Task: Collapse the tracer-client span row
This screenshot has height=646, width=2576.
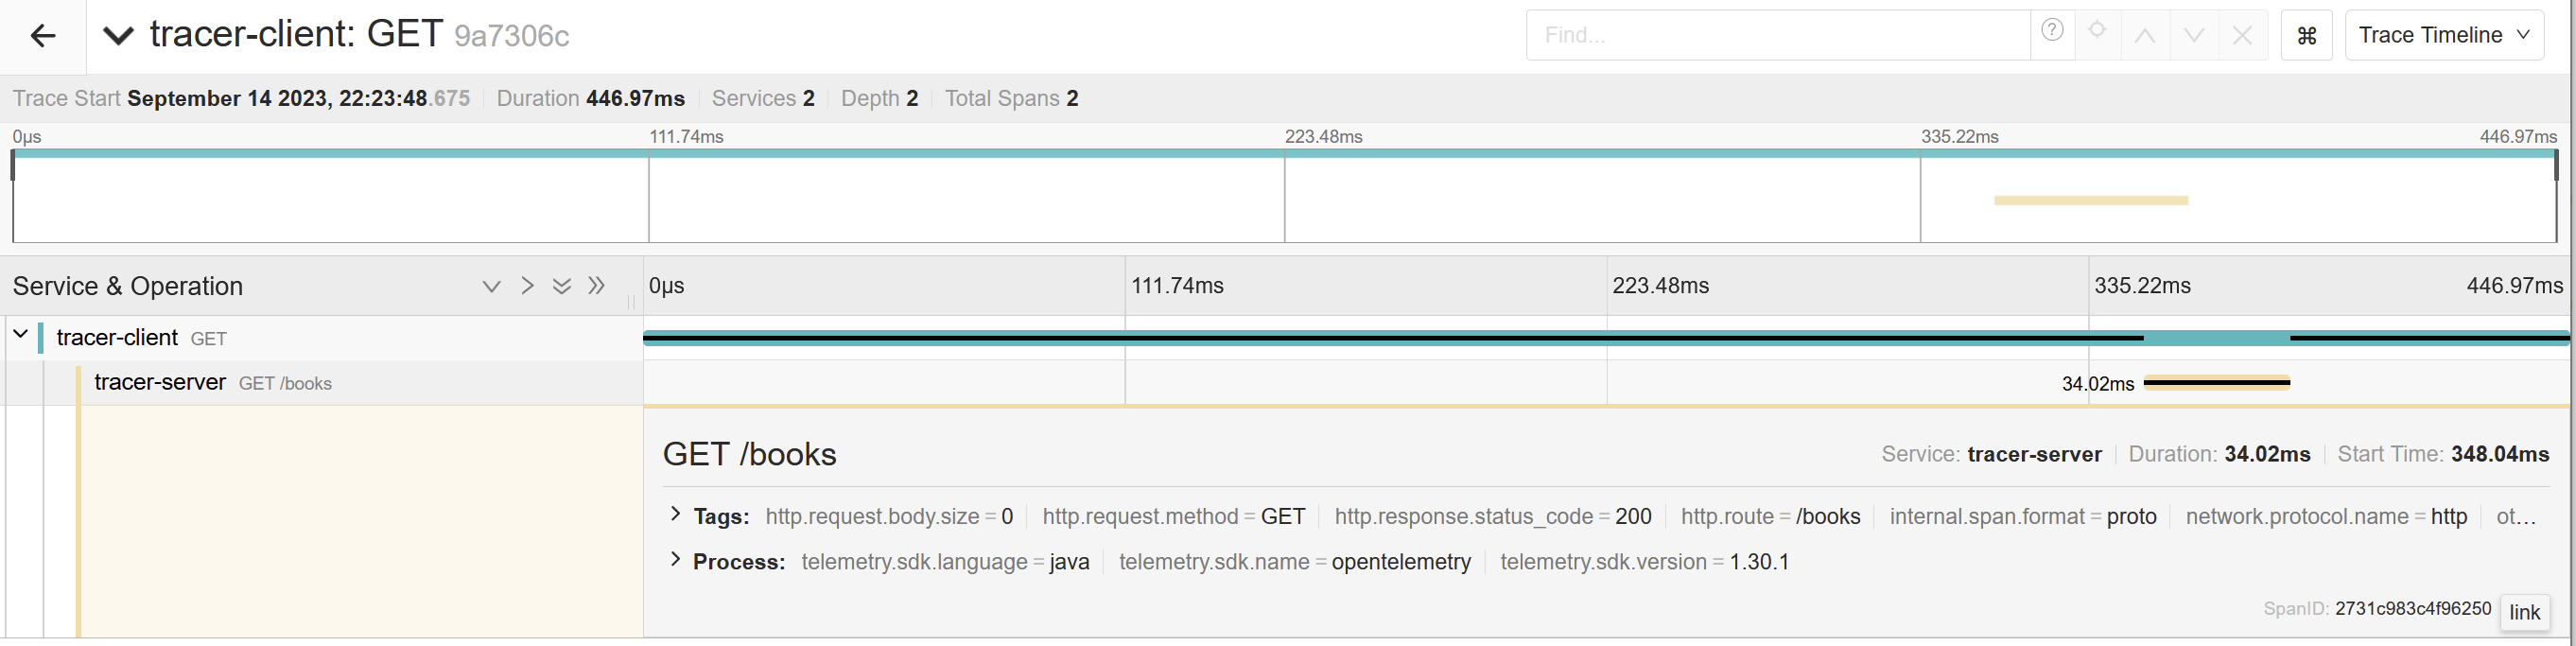Action: pyautogui.click(x=20, y=335)
